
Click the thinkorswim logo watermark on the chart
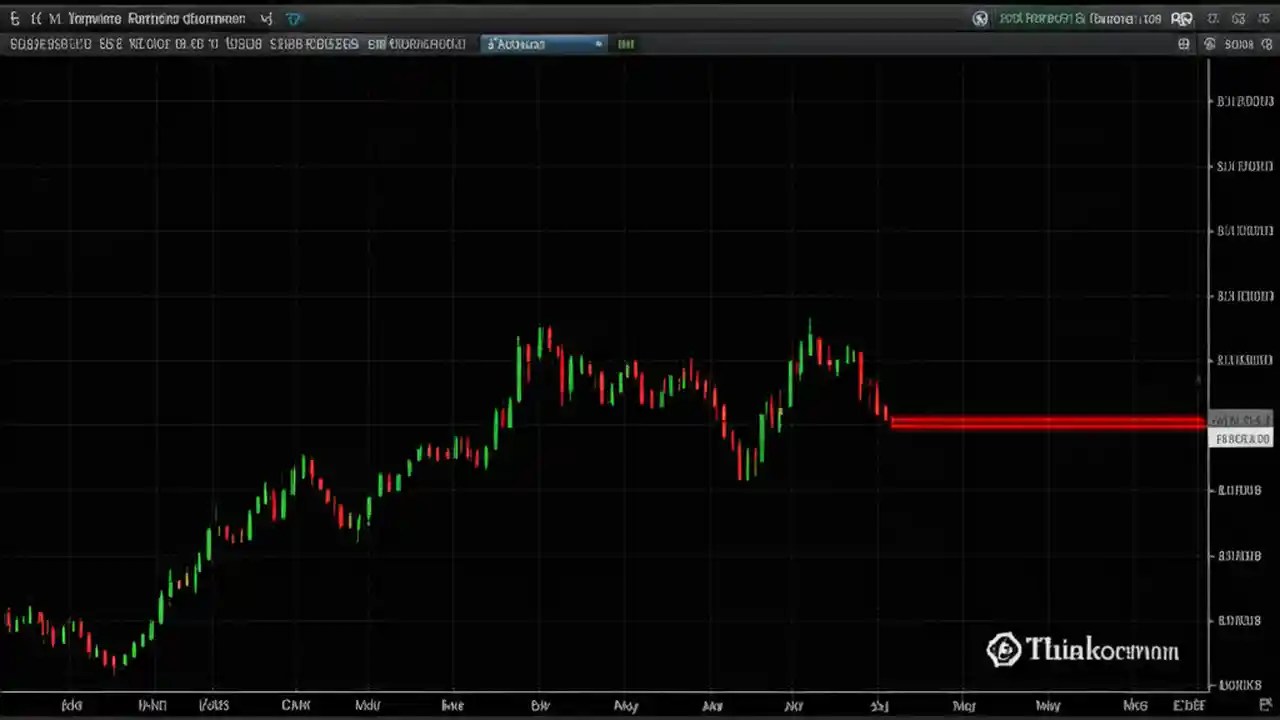(1080, 650)
